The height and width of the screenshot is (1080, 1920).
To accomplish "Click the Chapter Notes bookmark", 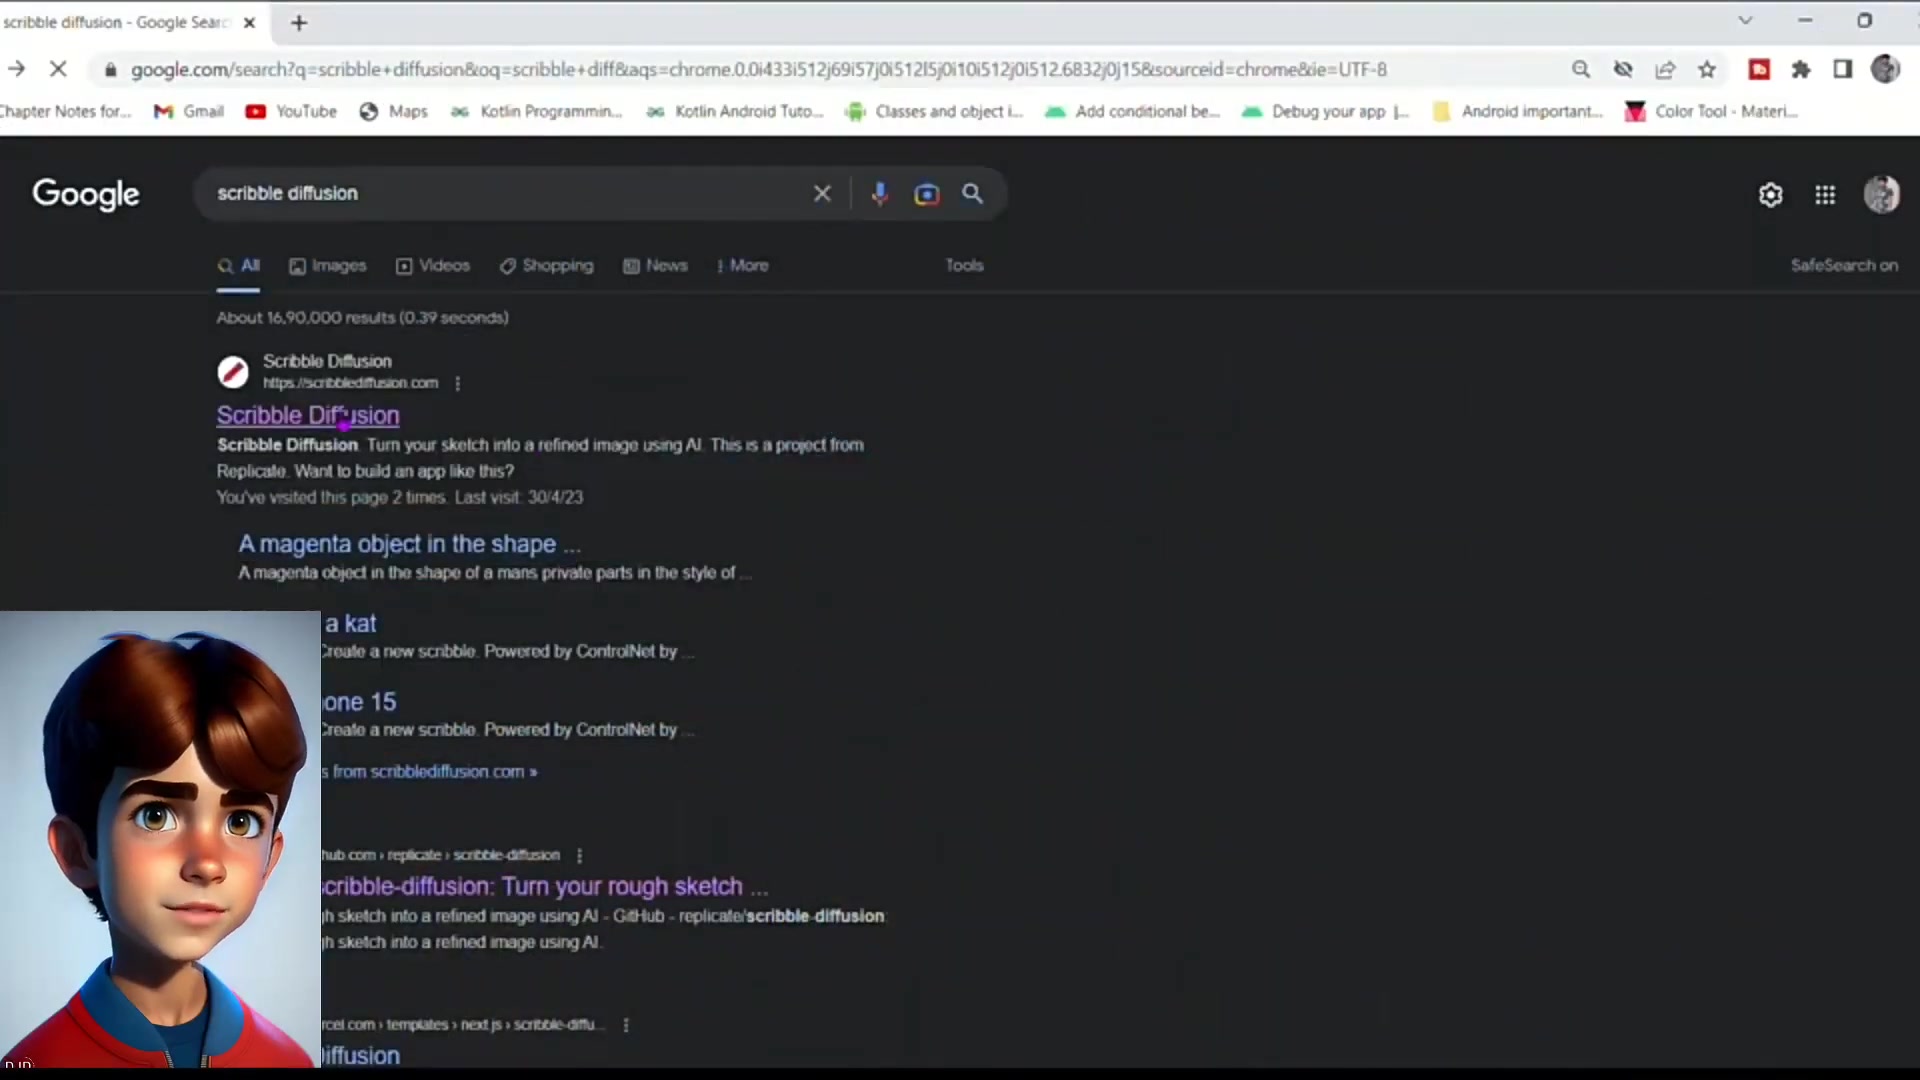I will (x=66, y=111).
